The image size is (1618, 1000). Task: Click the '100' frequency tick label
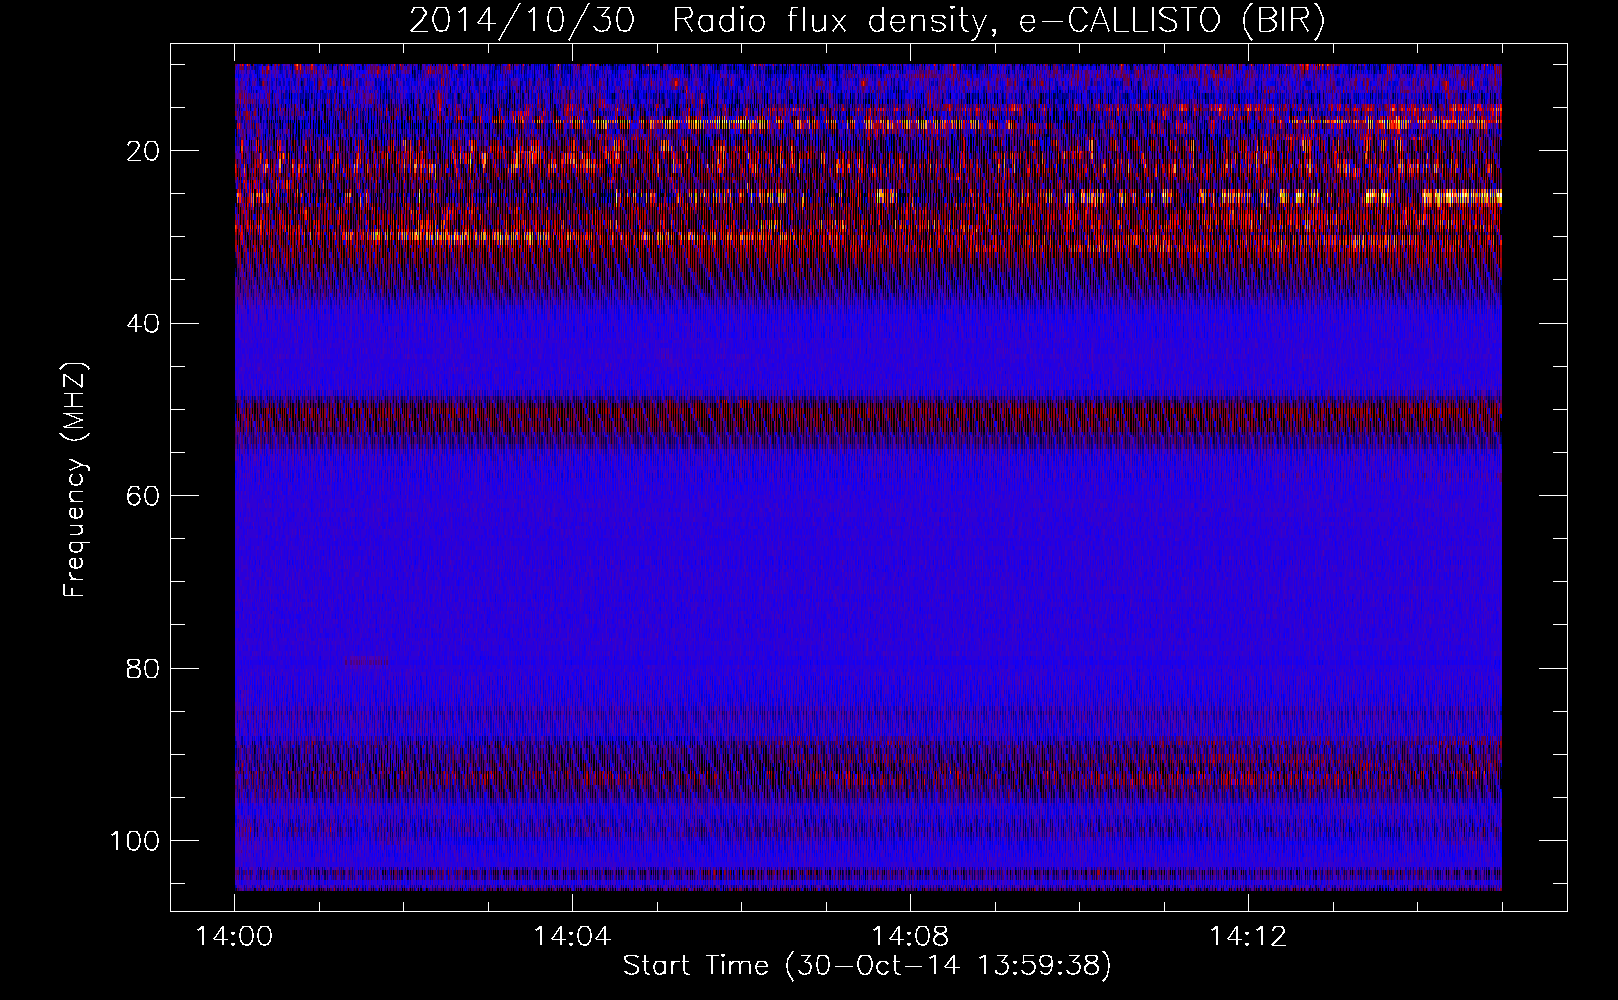coord(136,841)
